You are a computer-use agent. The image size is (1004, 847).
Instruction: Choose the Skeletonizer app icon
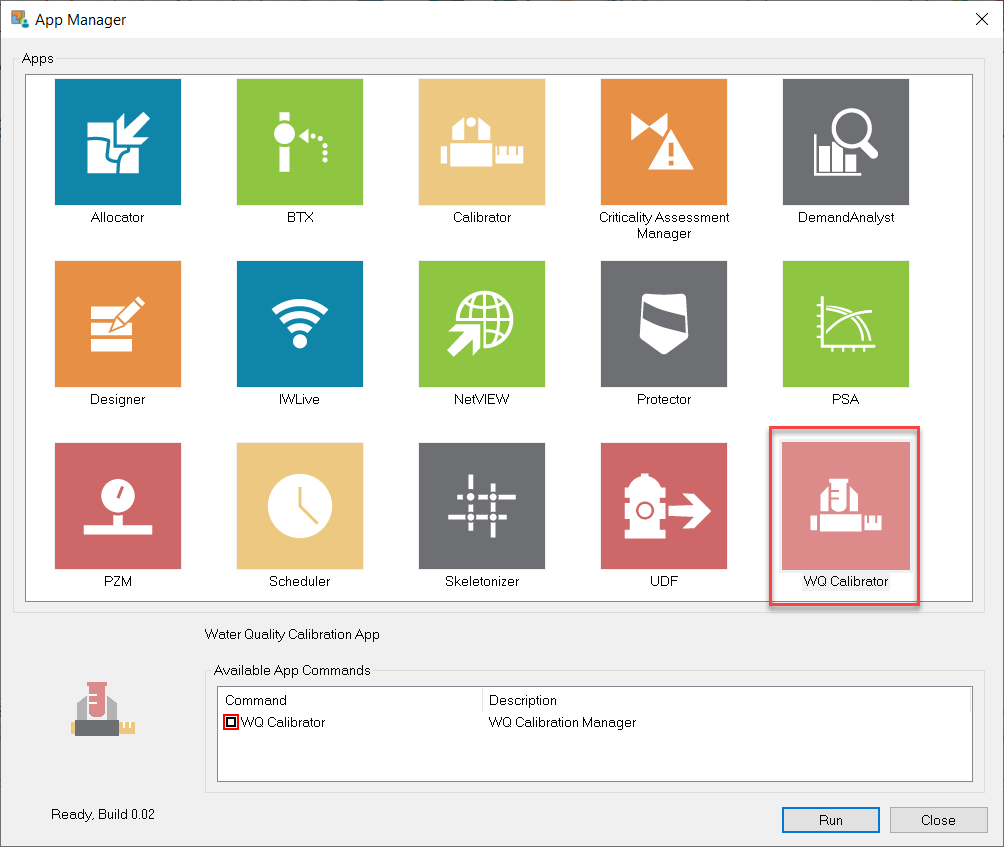pyautogui.click(x=482, y=506)
